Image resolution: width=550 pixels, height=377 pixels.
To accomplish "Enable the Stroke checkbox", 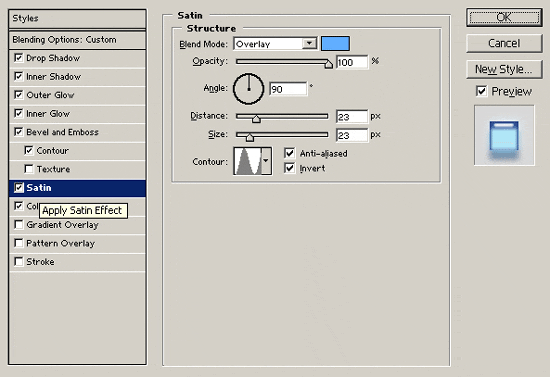I will (19, 262).
